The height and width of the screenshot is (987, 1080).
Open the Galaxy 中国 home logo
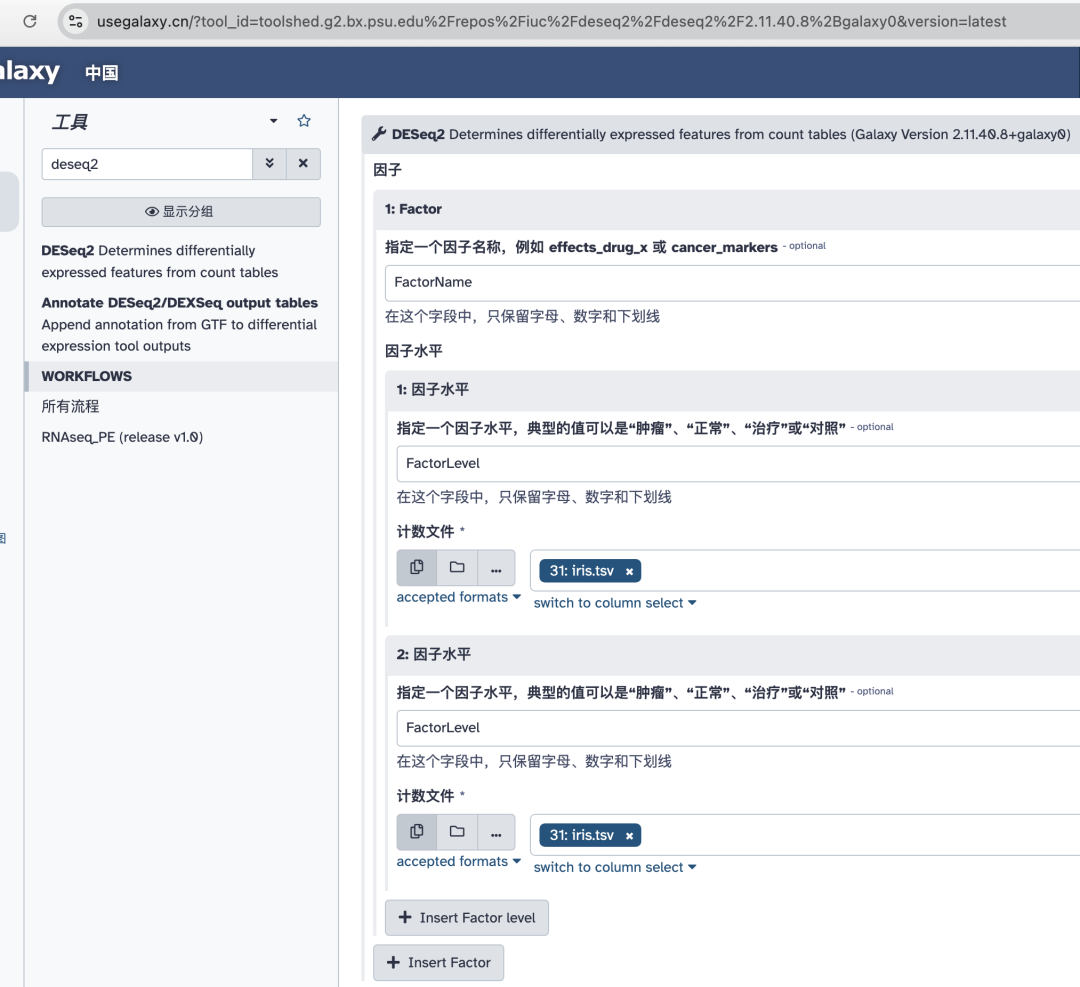[x=59, y=72]
